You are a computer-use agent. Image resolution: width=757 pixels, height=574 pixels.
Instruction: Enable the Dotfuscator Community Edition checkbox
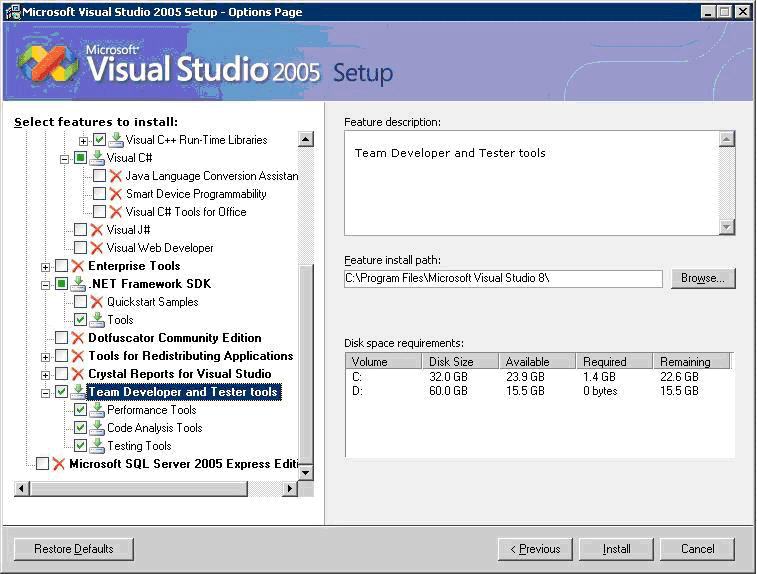pyautogui.click(x=62, y=338)
